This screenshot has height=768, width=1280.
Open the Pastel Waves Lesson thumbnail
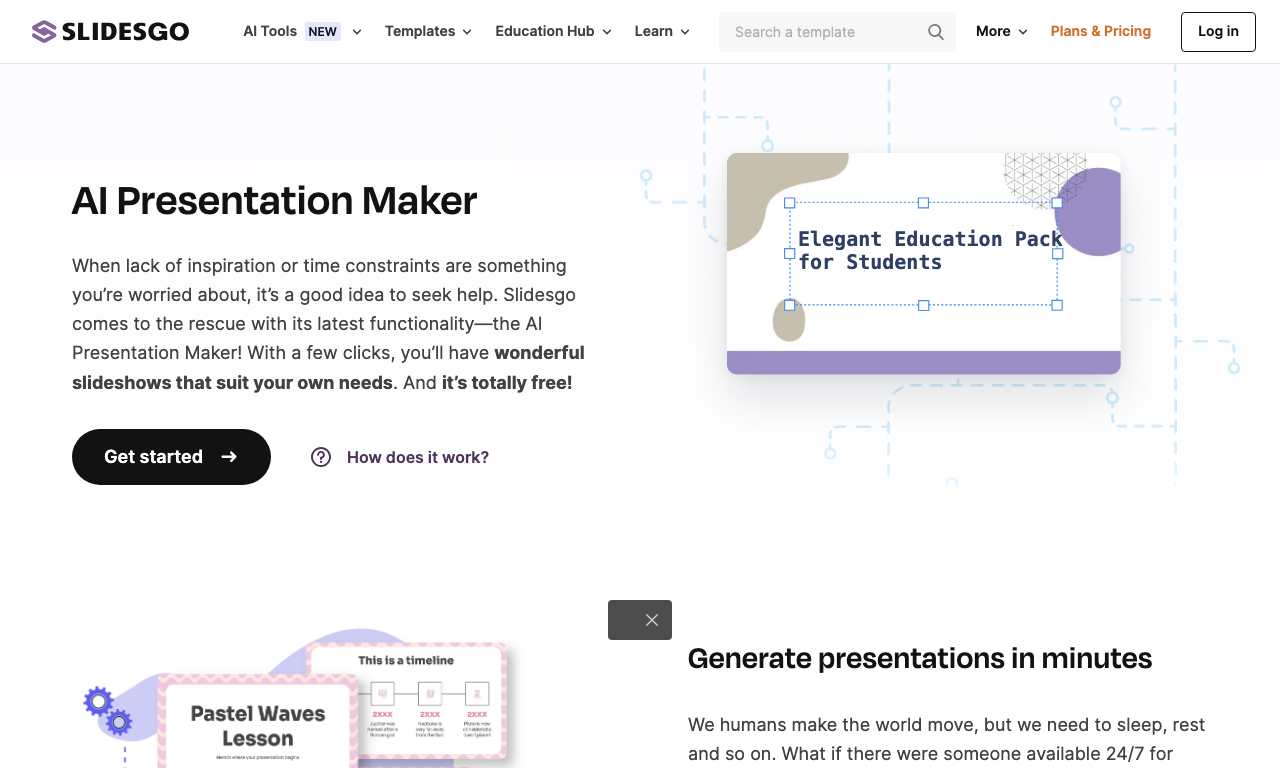click(258, 722)
